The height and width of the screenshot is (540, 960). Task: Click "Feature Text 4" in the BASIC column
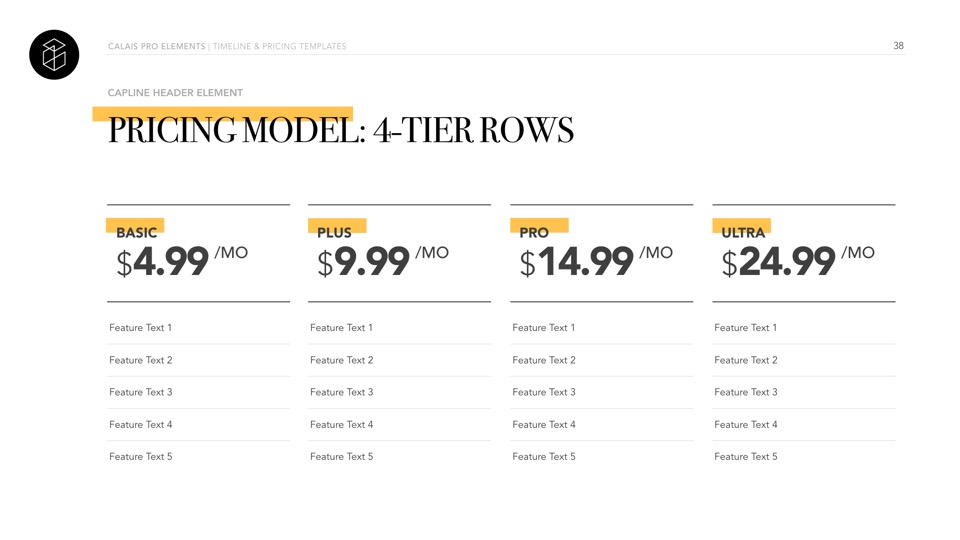[x=140, y=425]
